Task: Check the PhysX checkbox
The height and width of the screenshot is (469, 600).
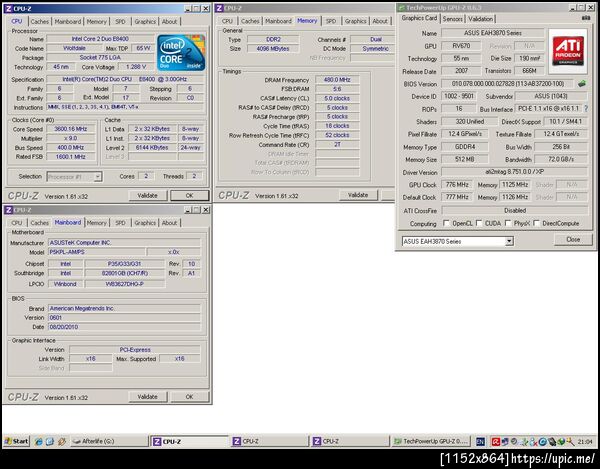Action: click(509, 223)
